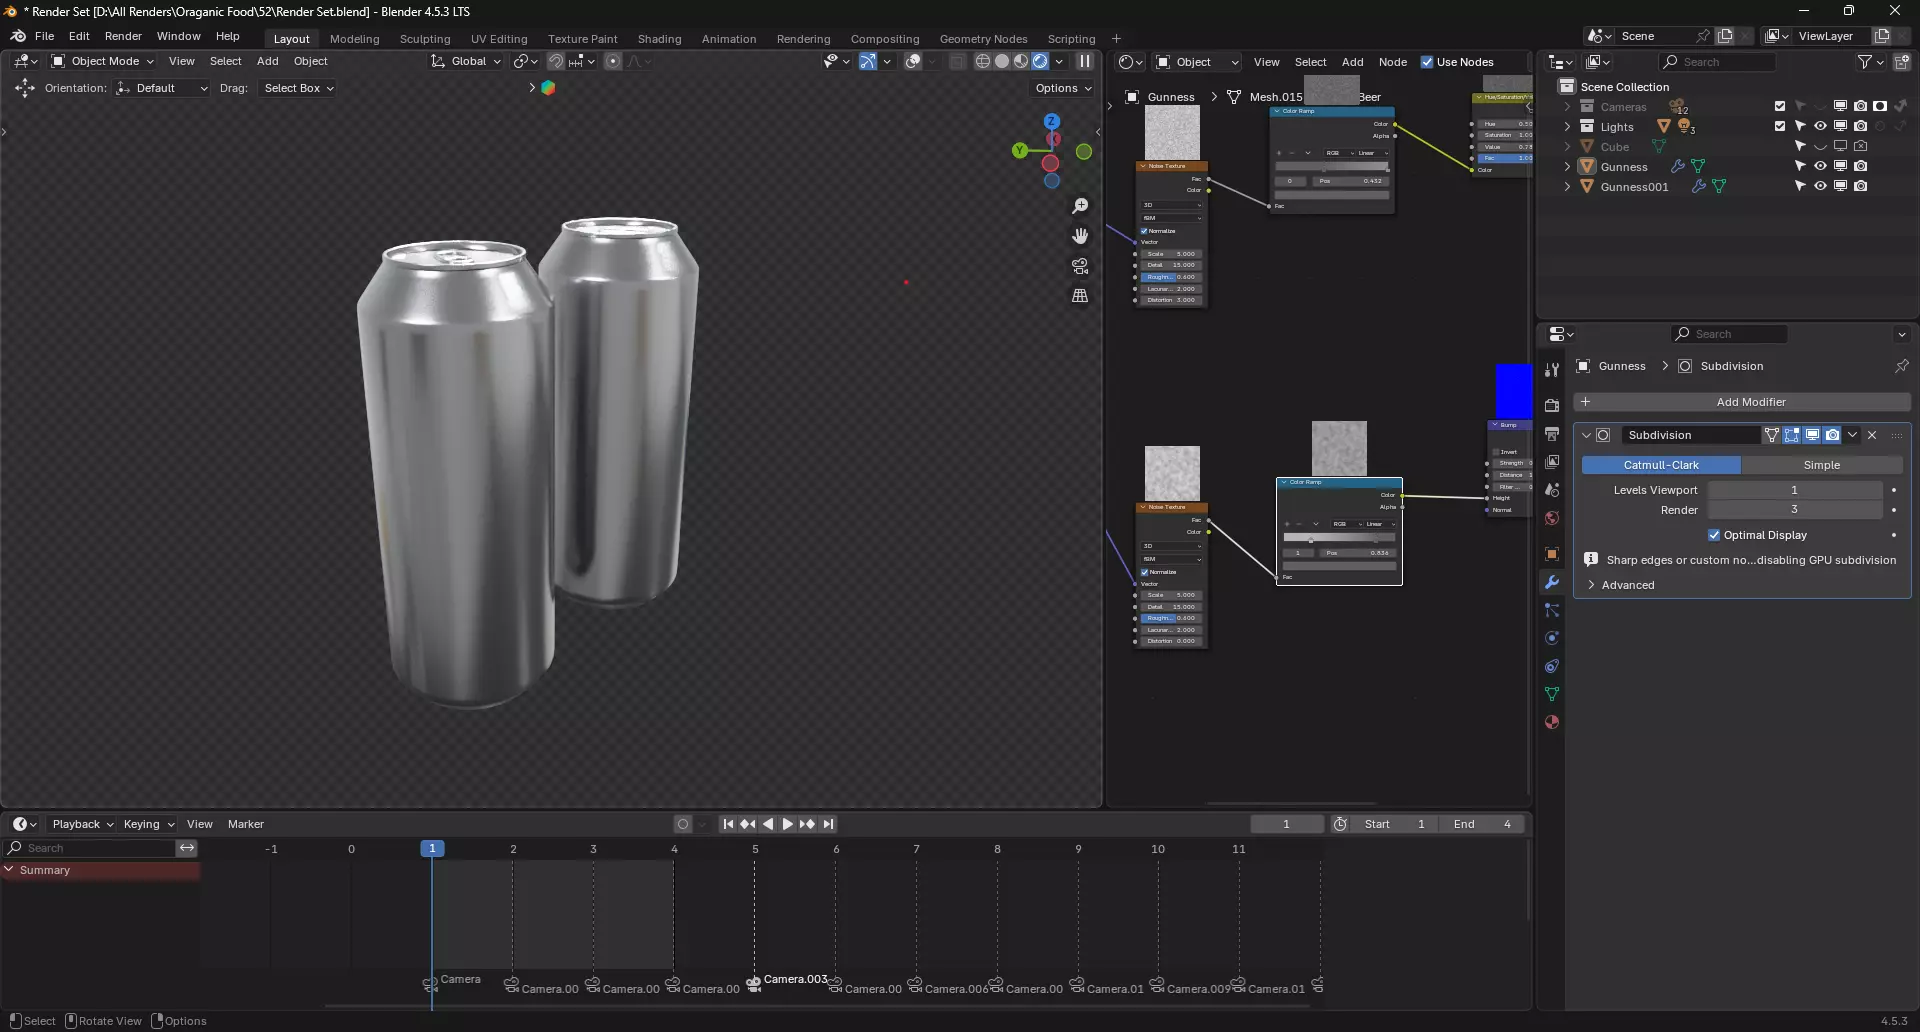Click Add Modifier button

(x=1742, y=402)
